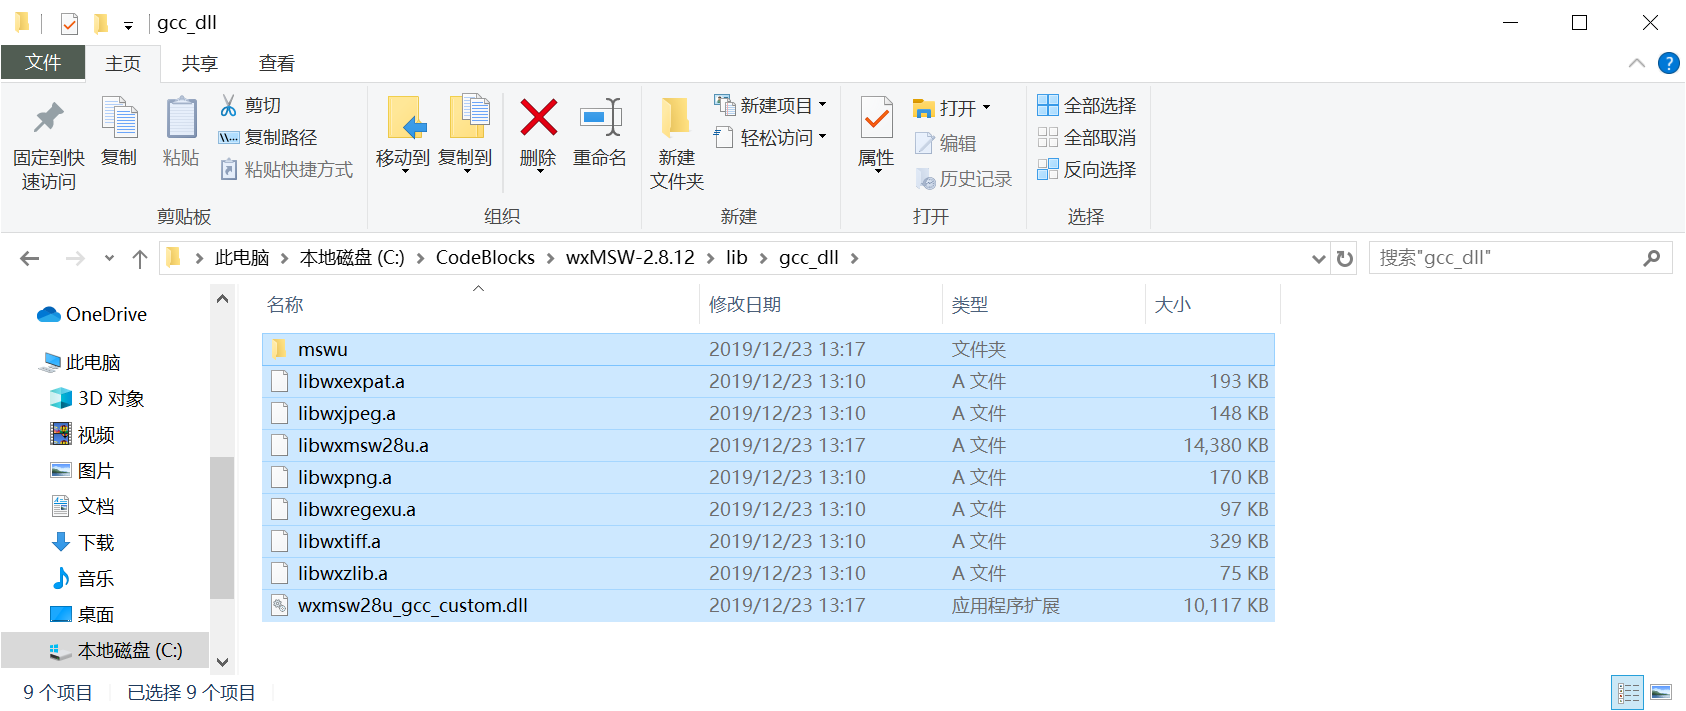Sort by the 名称 name column
This screenshot has width=1686, height=711.
click(x=480, y=304)
